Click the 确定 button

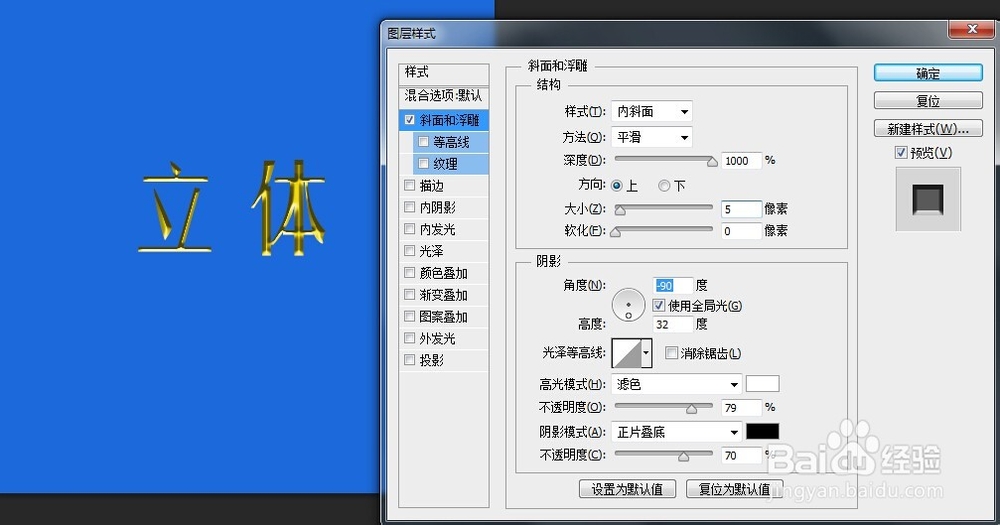(928, 73)
